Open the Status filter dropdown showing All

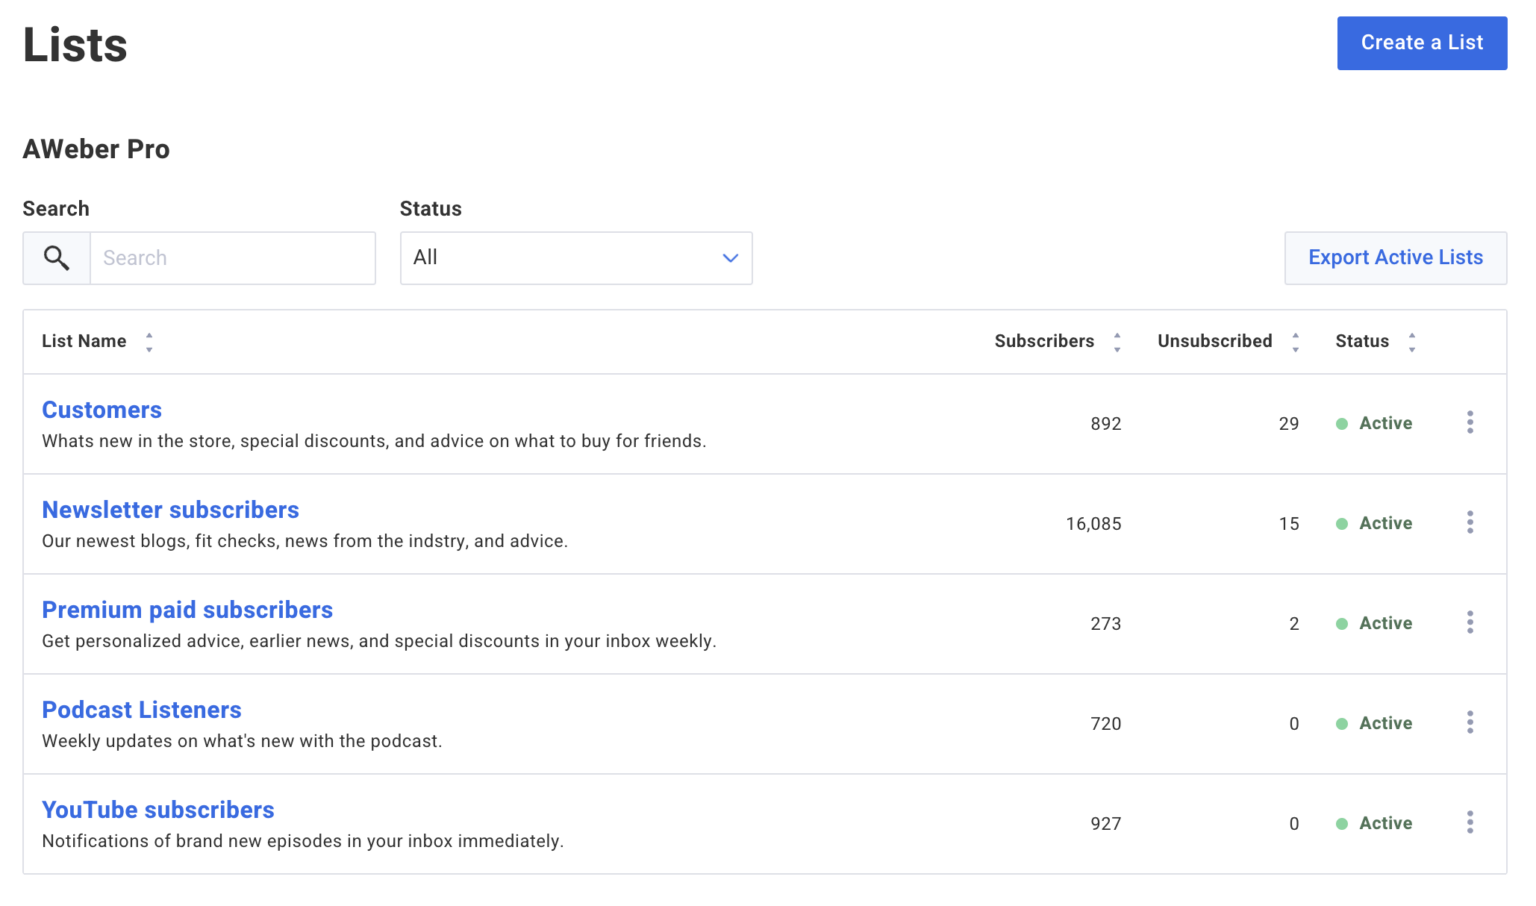pyautogui.click(x=576, y=258)
